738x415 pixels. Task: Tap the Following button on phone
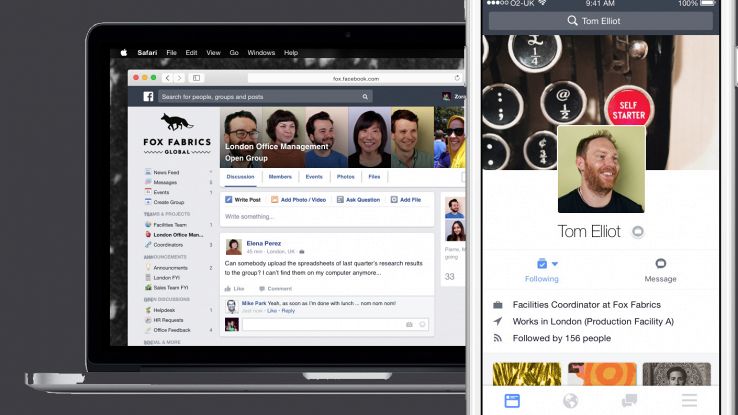coord(542,270)
